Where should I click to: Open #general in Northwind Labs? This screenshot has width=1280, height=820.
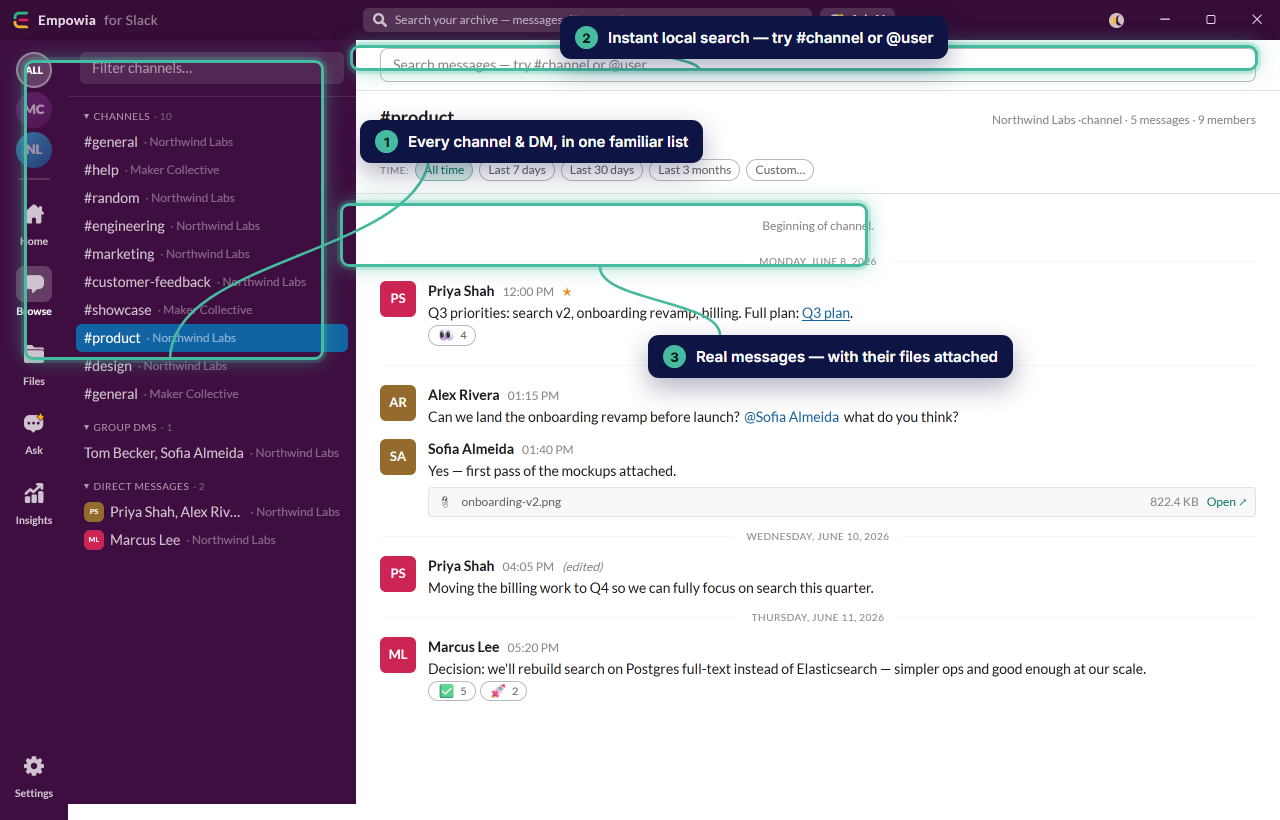click(x=212, y=142)
